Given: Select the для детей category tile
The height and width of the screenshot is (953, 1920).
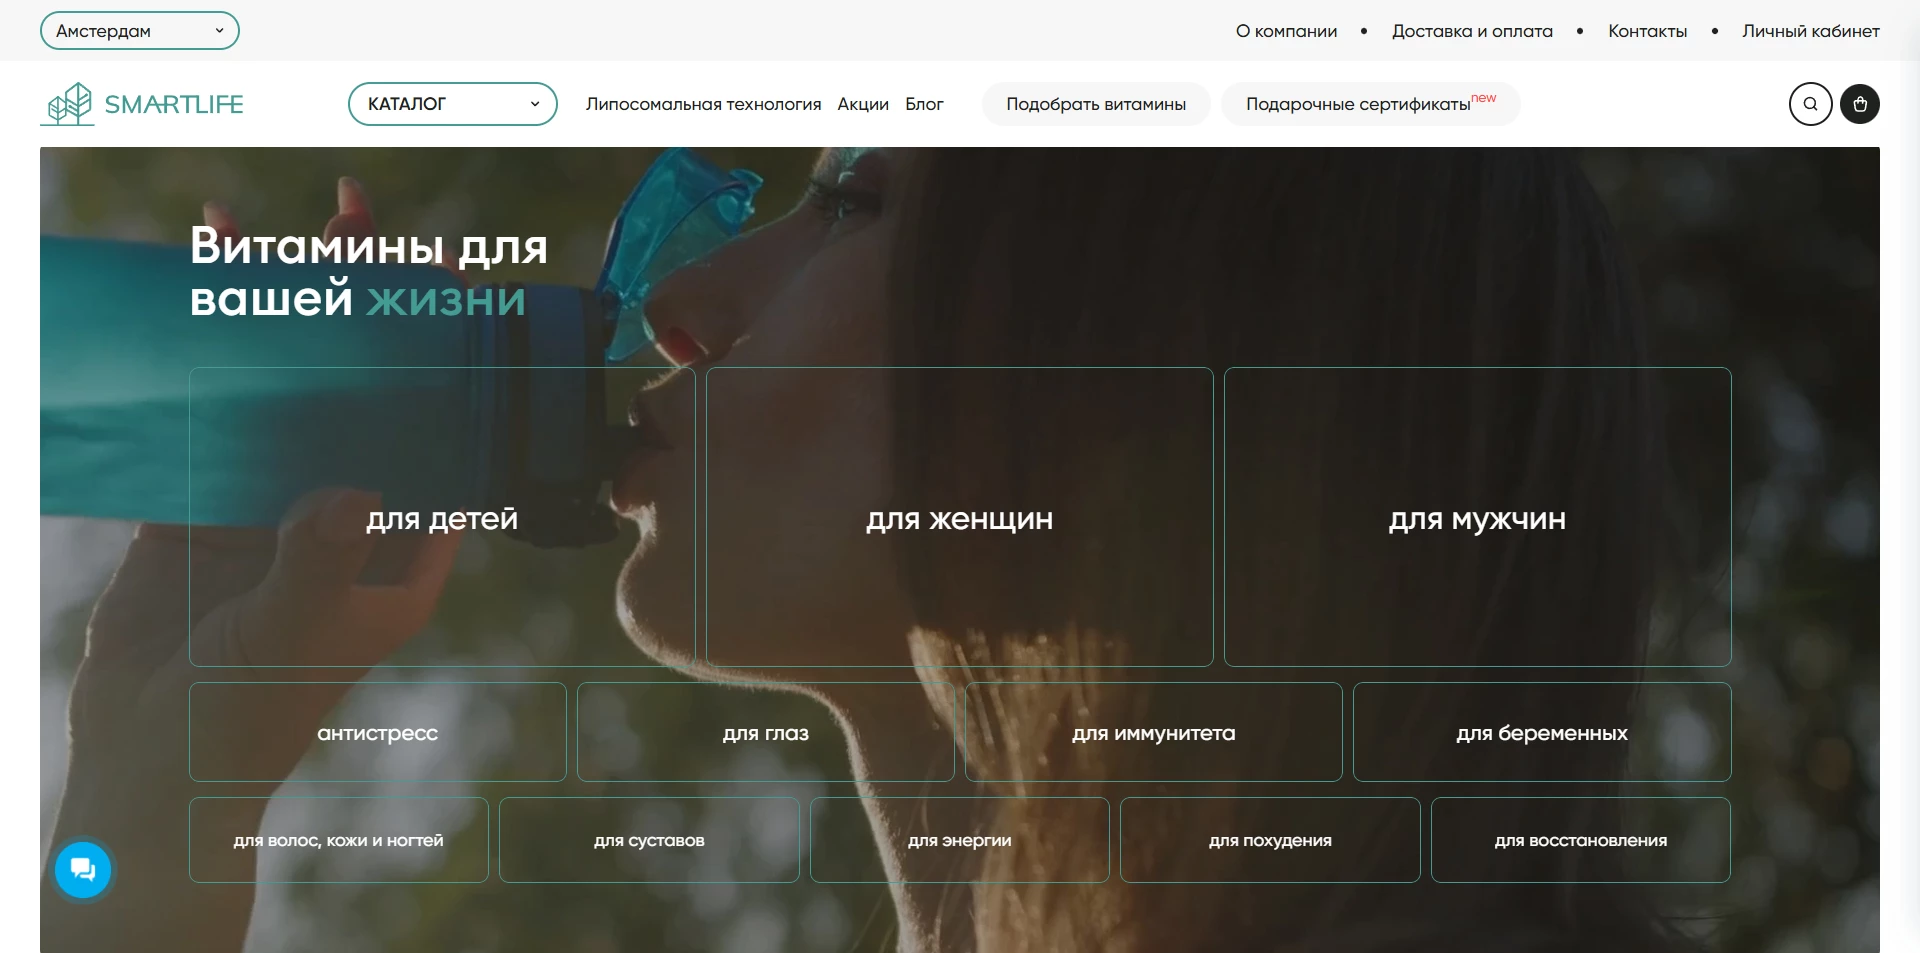Looking at the screenshot, I should (442, 517).
